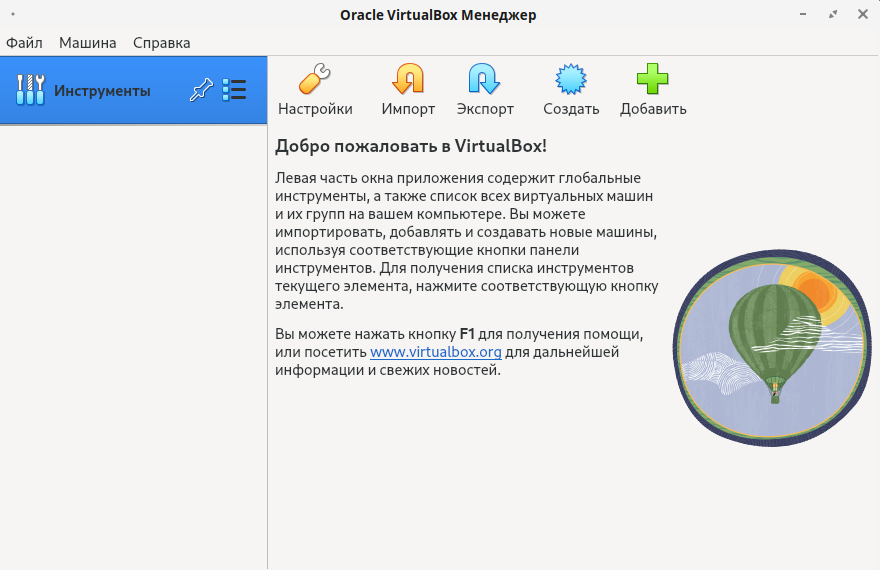880x570 pixels.
Task: Click the wrench and screwdriver tools icon
Action: coord(30,91)
